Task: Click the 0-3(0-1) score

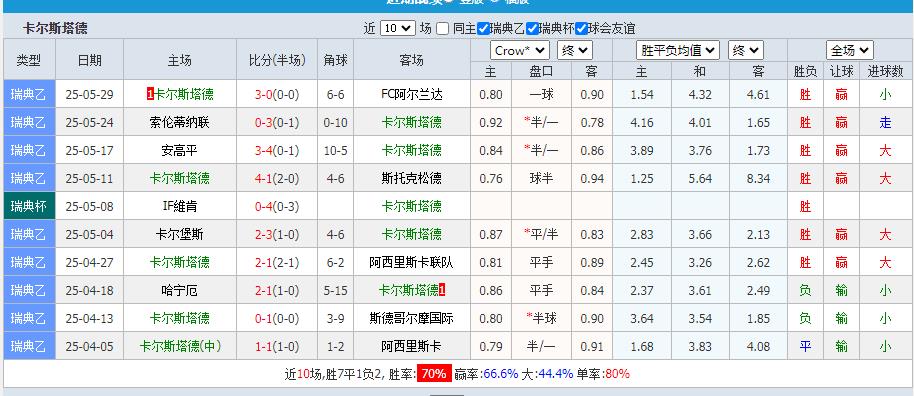Action: pyautogui.click(x=277, y=122)
